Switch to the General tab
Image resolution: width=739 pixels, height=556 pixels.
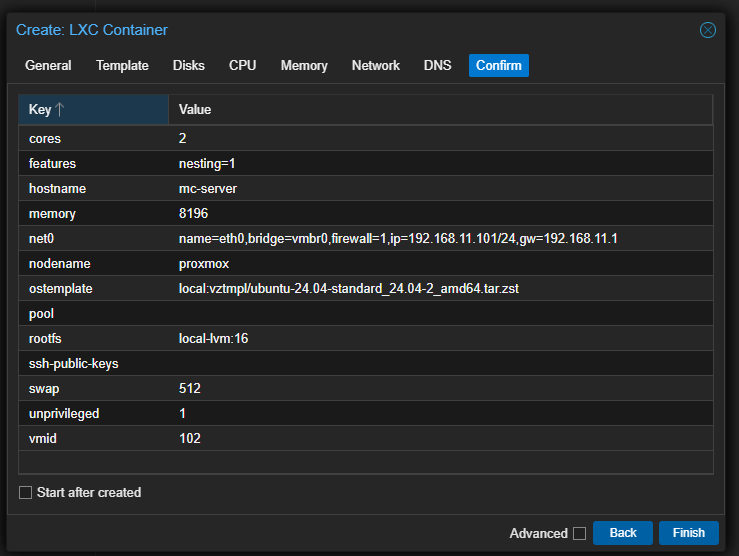48,66
